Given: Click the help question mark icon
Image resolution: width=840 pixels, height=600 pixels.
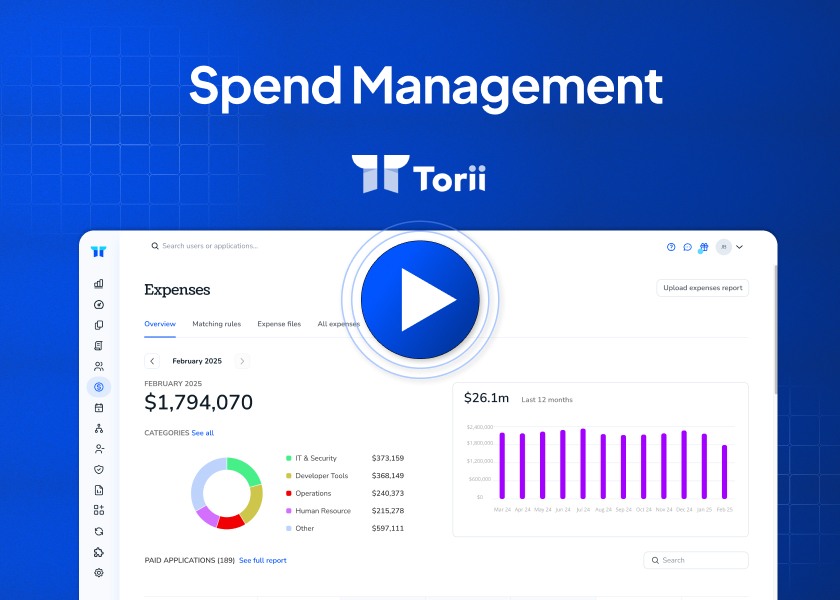Looking at the screenshot, I should (671, 247).
